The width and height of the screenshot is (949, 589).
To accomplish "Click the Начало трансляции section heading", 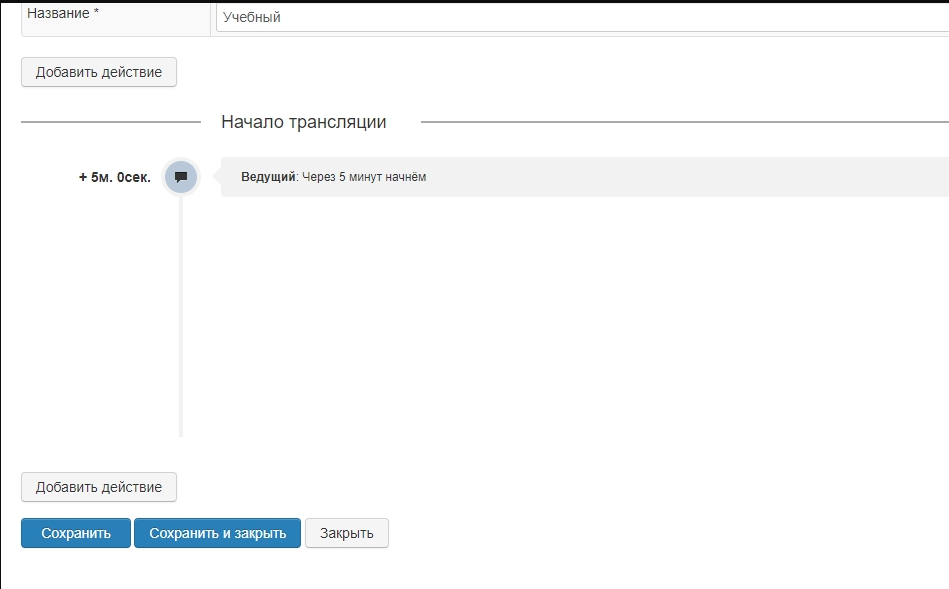I will (304, 122).
